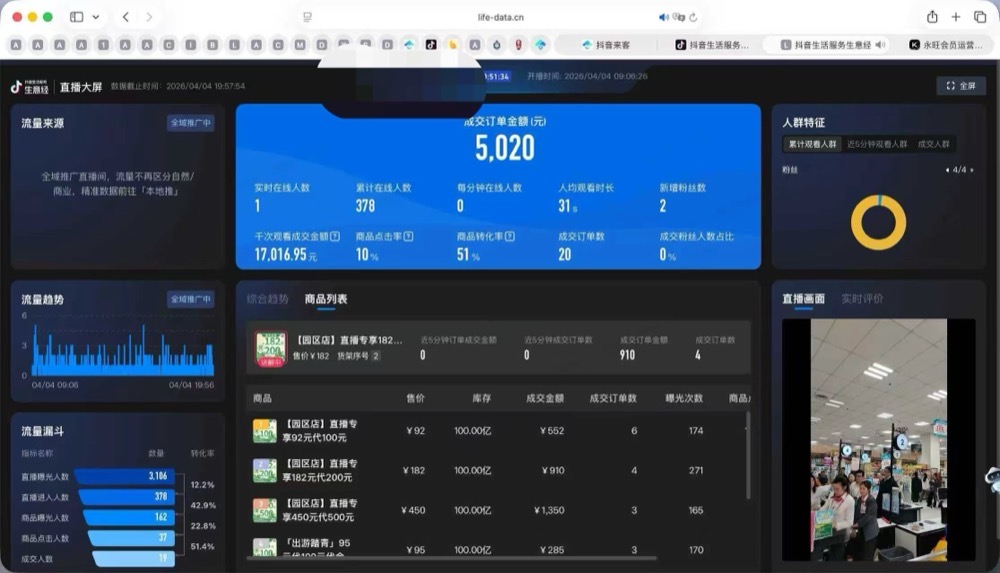
Task: Go back with the back arrow
Action: click(x=126, y=17)
